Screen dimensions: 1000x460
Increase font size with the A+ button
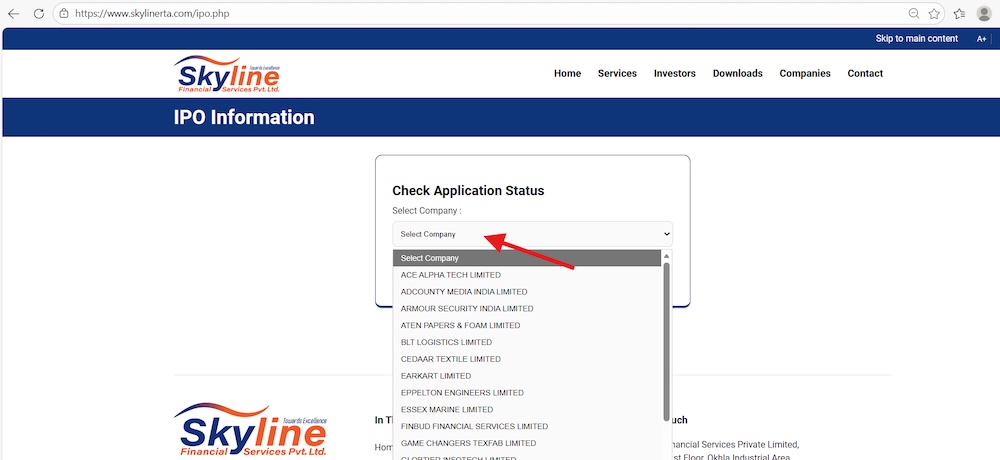click(982, 39)
